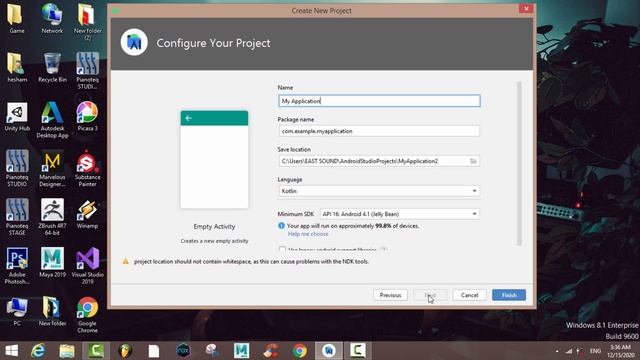Open the Language dropdown set to Kotlin

click(379, 191)
